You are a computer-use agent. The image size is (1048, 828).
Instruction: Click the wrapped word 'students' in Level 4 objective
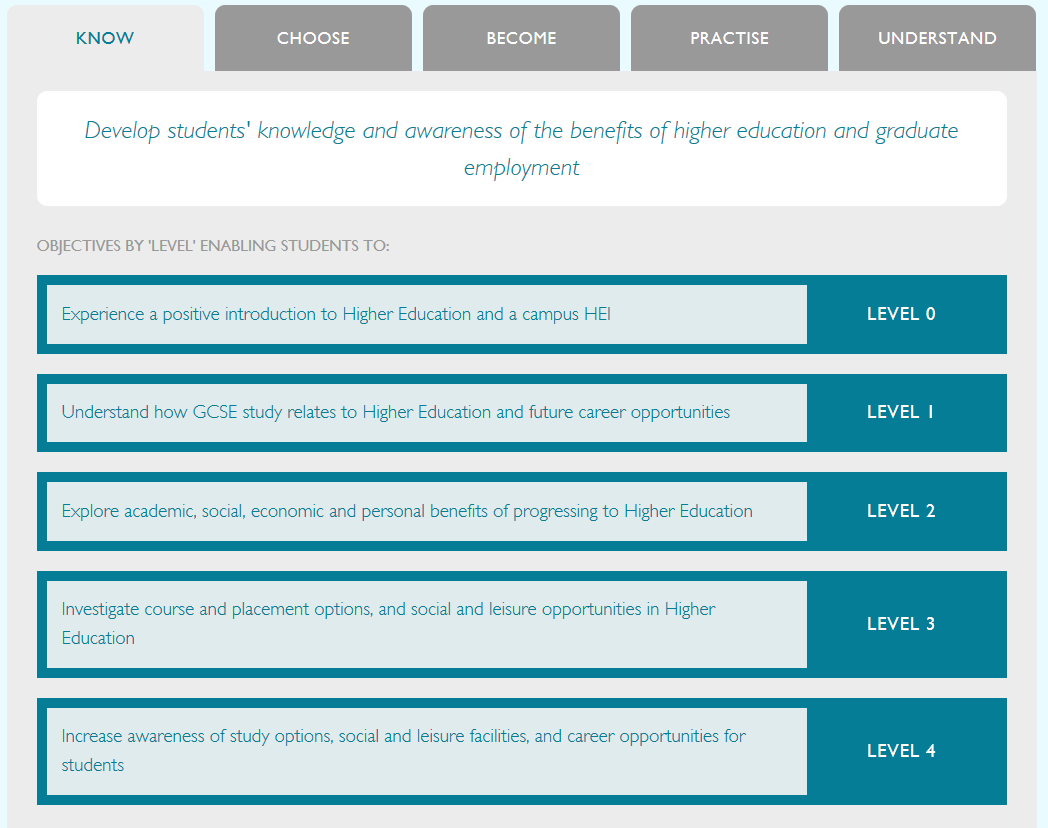[93, 765]
